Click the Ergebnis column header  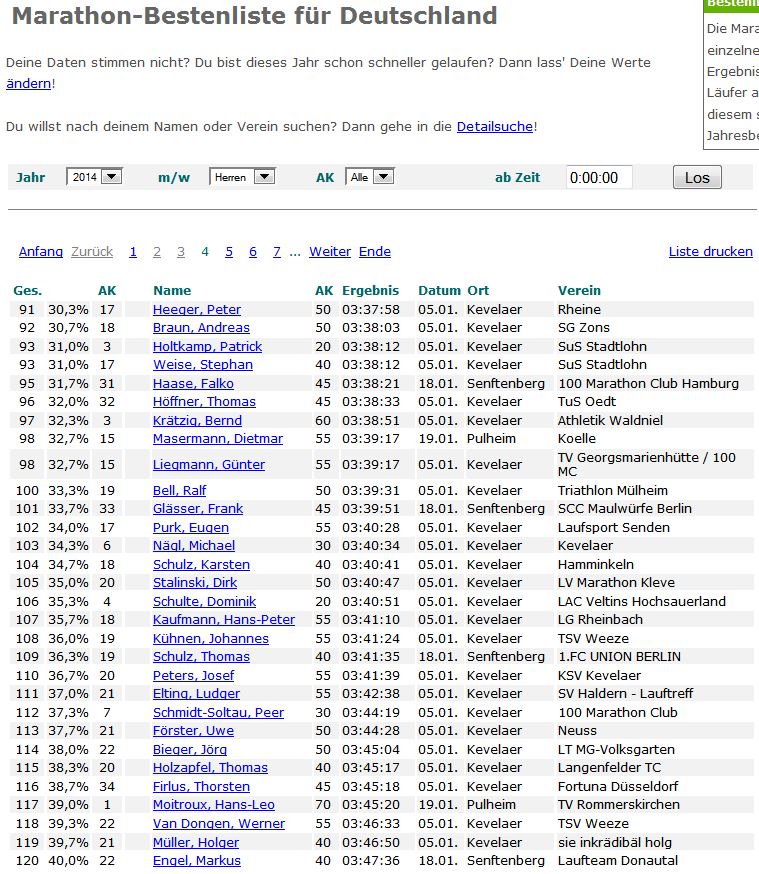[x=371, y=290]
